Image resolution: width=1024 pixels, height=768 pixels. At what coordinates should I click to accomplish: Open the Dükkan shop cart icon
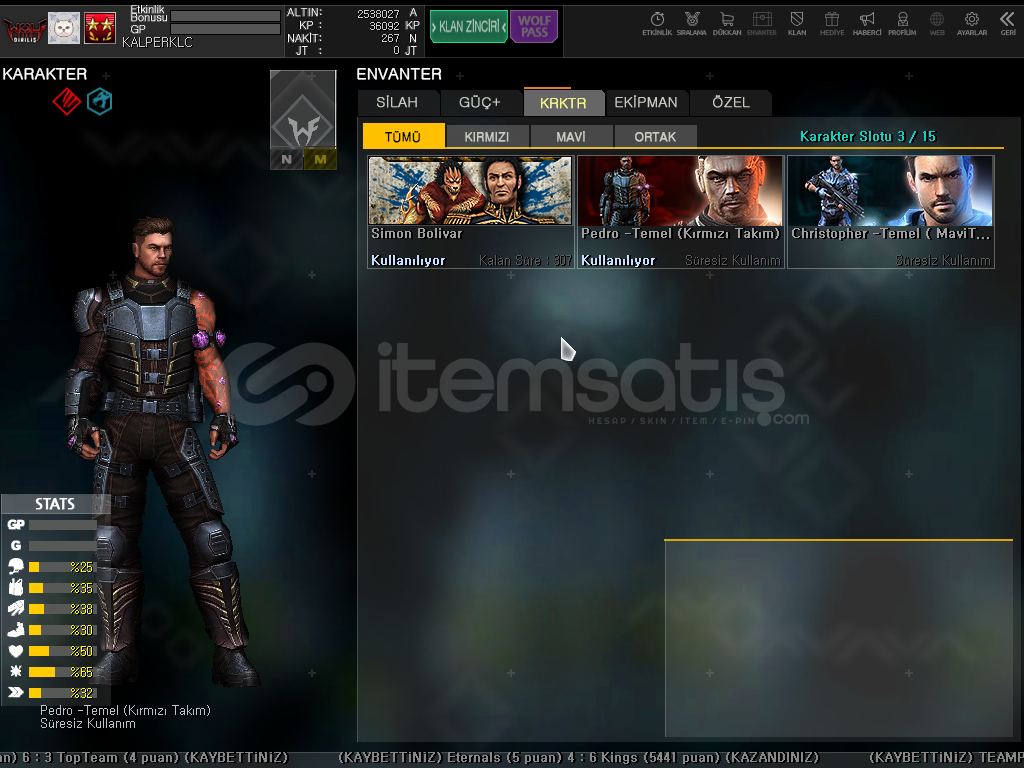pyautogui.click(x=727, y=24)
